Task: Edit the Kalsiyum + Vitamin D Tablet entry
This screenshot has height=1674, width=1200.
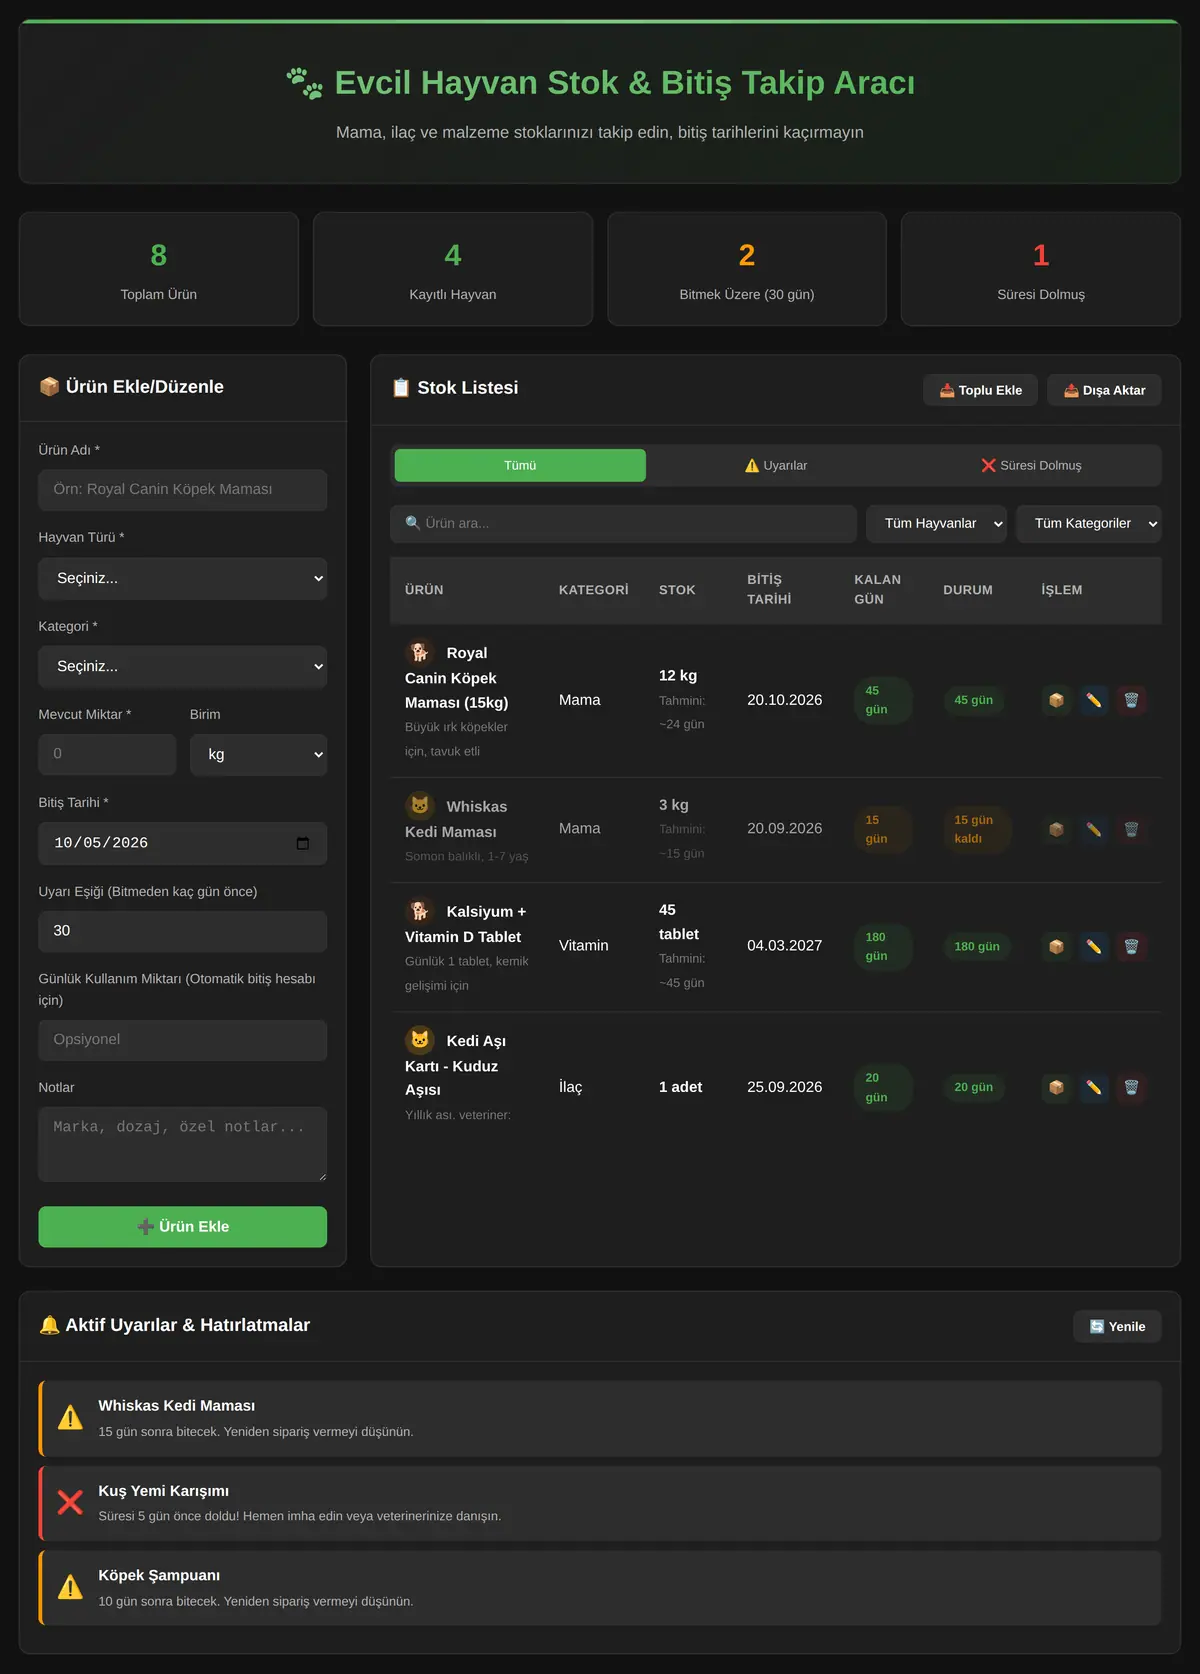Action: pyautogui.click(x=1094, y=946)
